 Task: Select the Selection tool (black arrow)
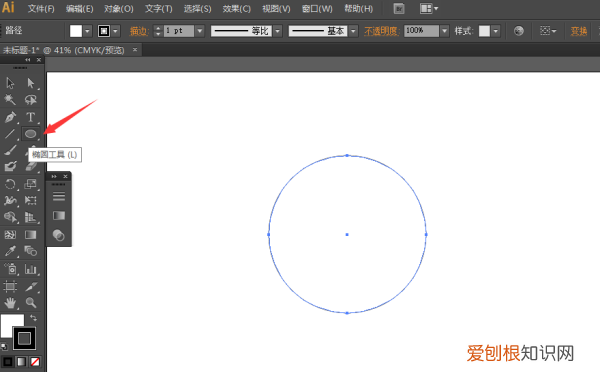tap(10, 83)
